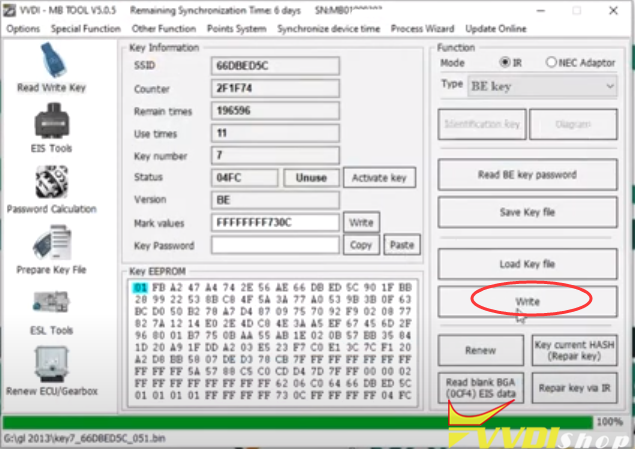635x449 pixels.
Task: Click Synchronize device time menu
Action: point(328,29)
